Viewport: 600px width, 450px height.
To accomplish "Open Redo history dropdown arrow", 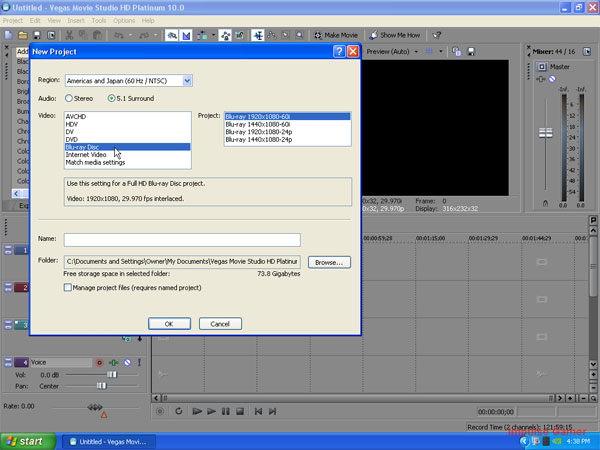I will (155, 36).
